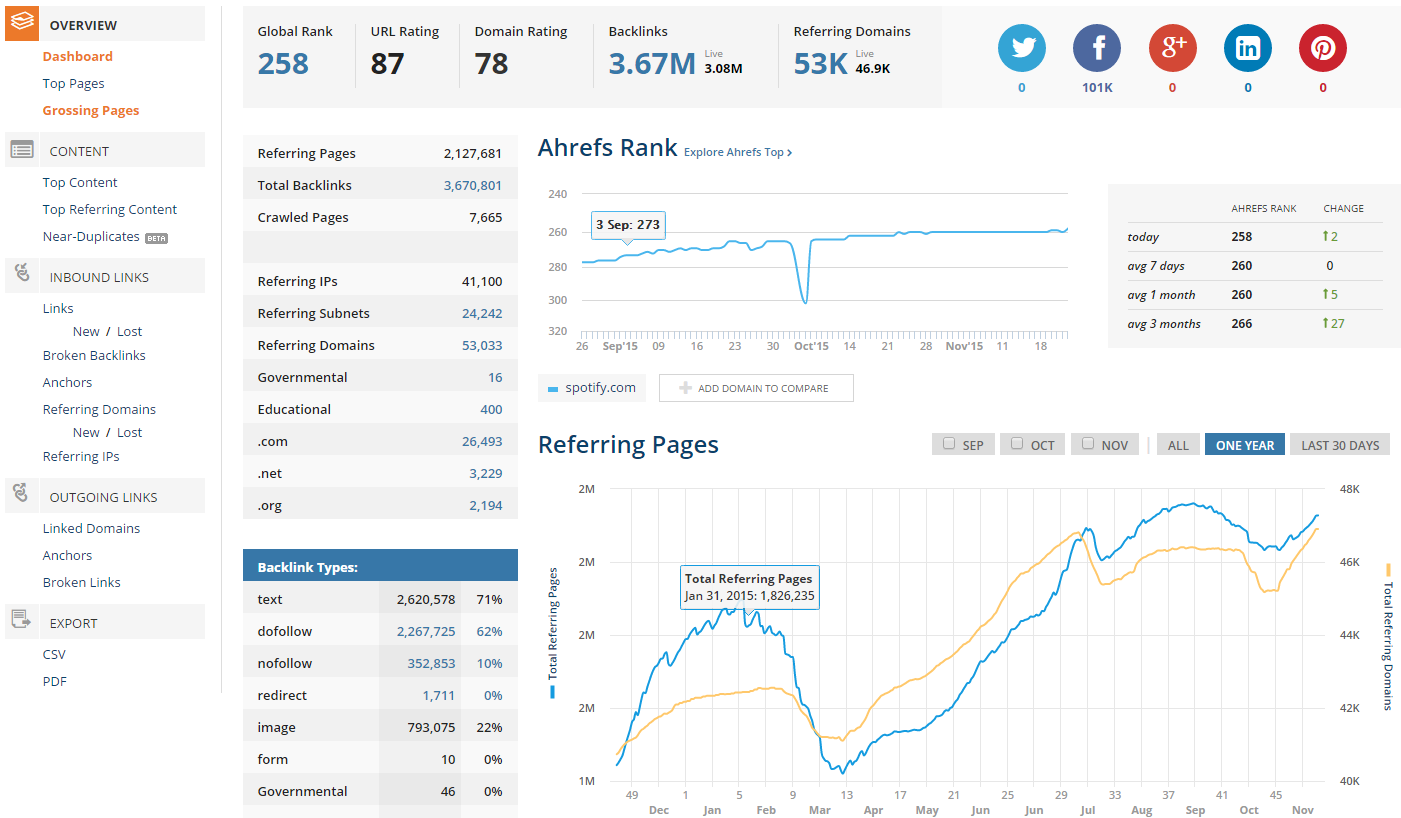Click the spotify.com blue legend swatch

[553, 389]
